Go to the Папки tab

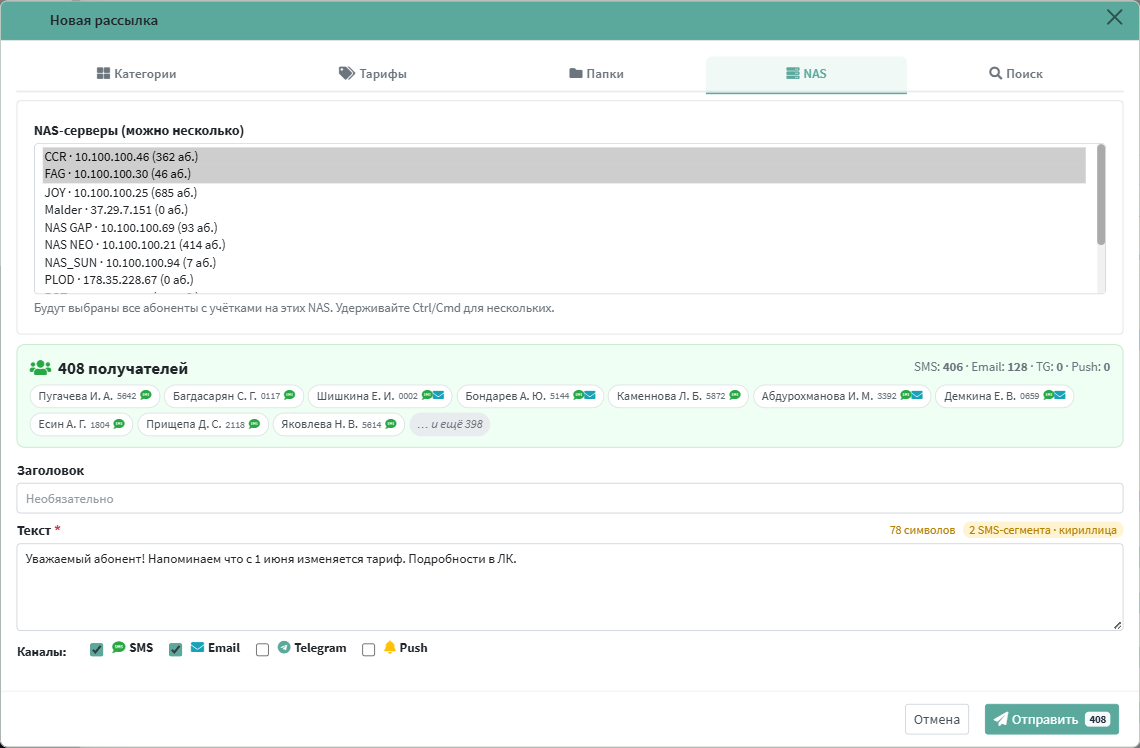point(596,73)
